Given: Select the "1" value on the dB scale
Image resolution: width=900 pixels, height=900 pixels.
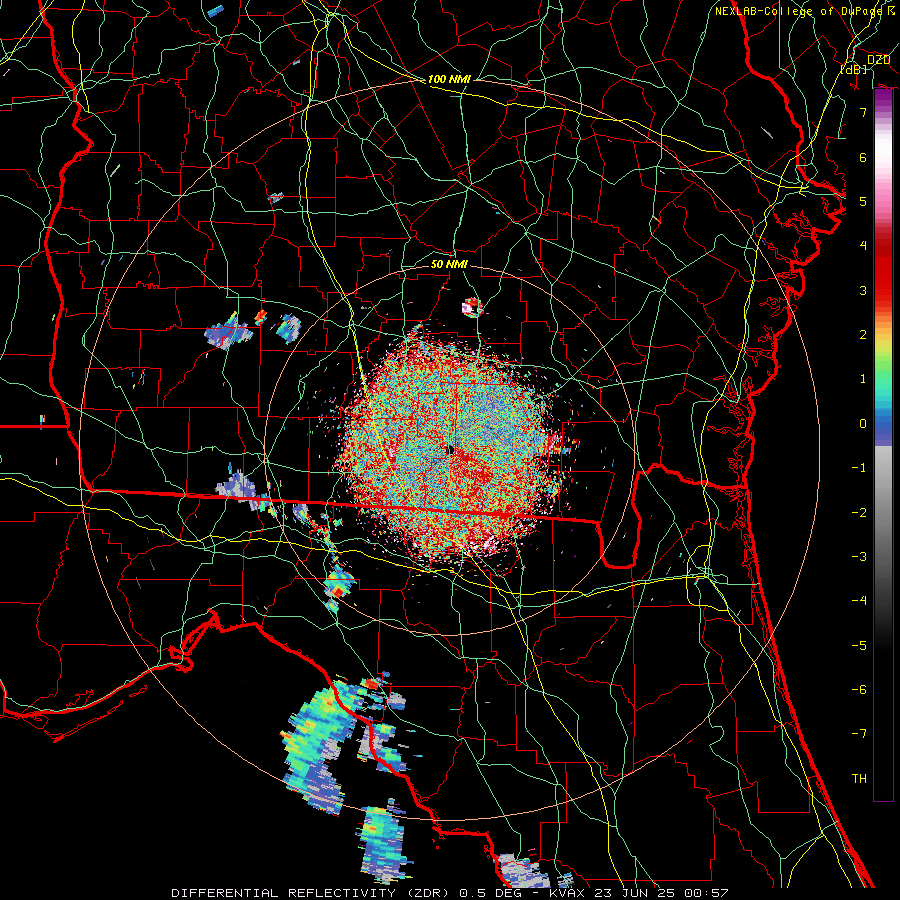Looking at the screenshot, I should [863, 379].
